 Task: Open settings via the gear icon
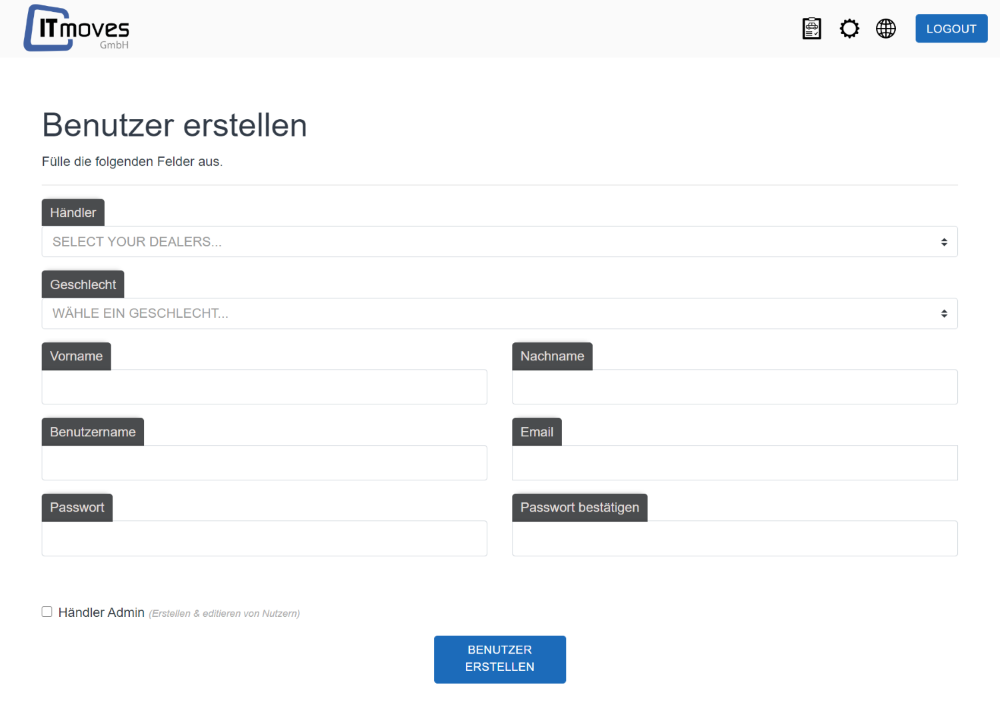coord(849,29)
